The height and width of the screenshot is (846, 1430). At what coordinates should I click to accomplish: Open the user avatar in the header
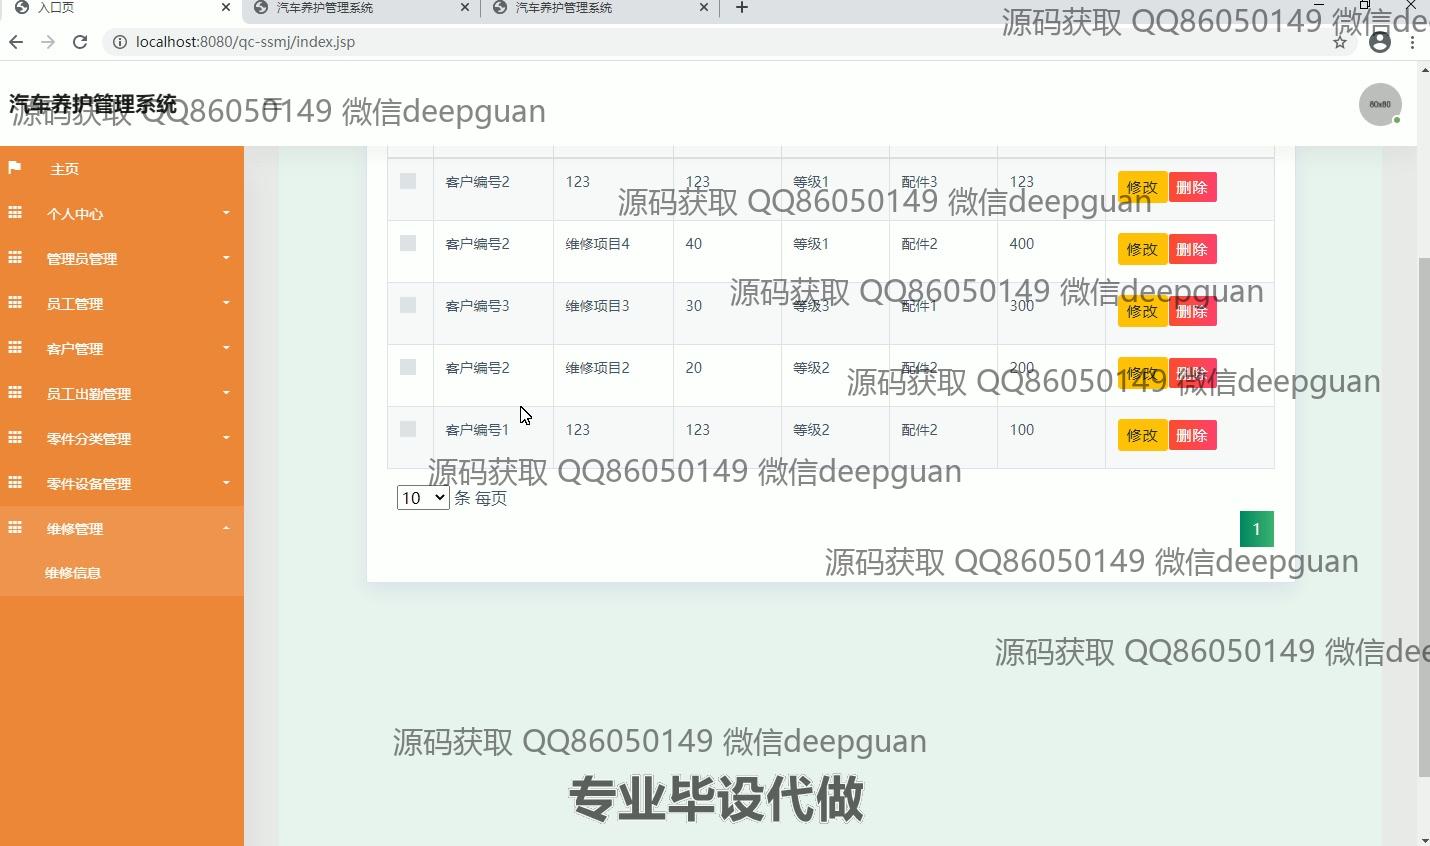1379,104
